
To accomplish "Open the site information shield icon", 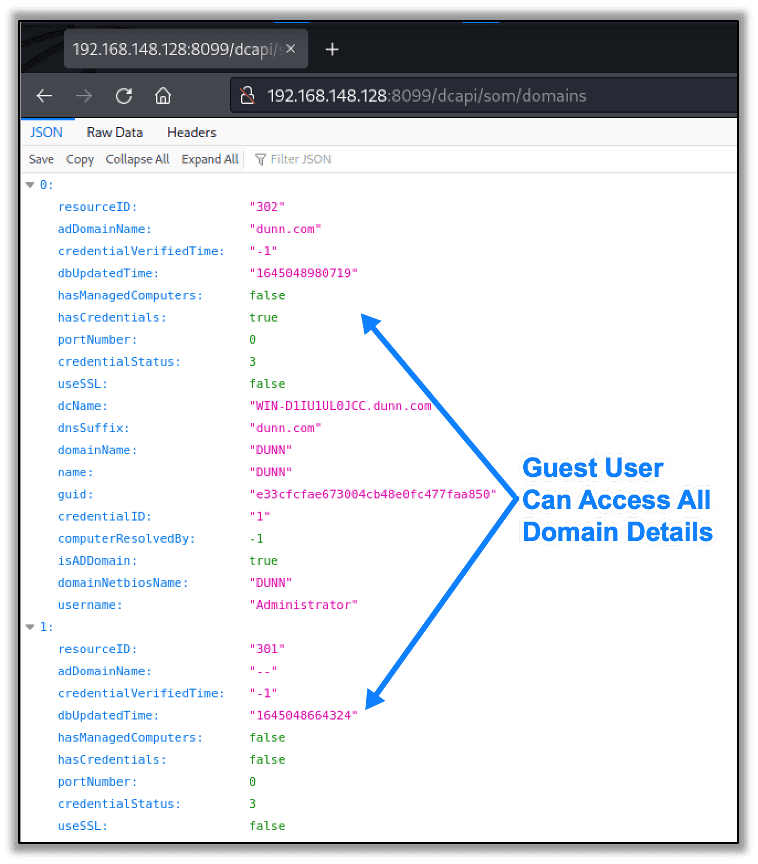I will (x=247, y=95).
